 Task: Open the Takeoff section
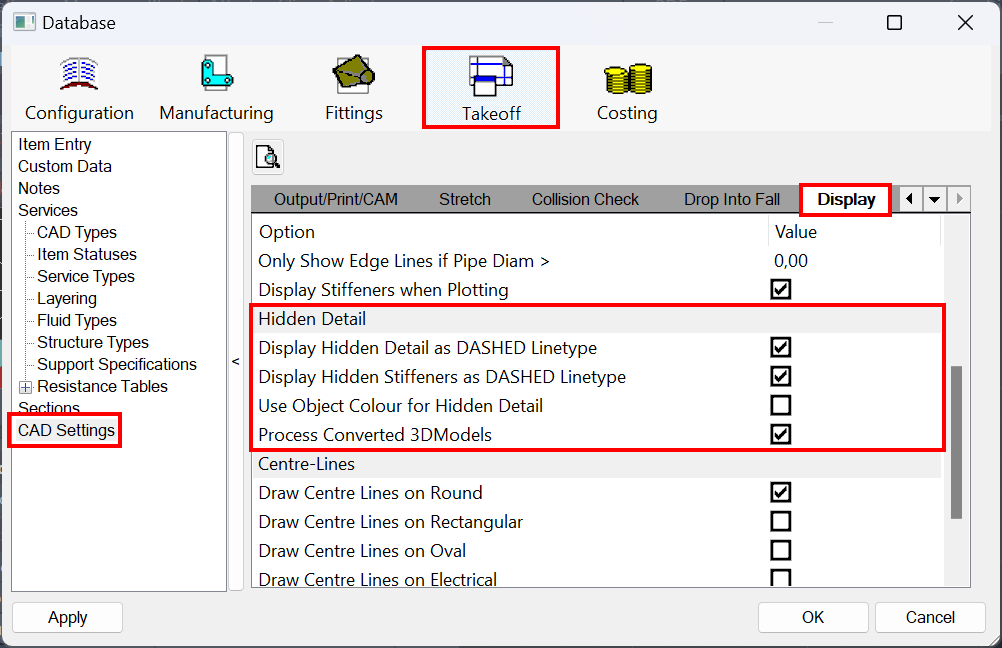490,85
